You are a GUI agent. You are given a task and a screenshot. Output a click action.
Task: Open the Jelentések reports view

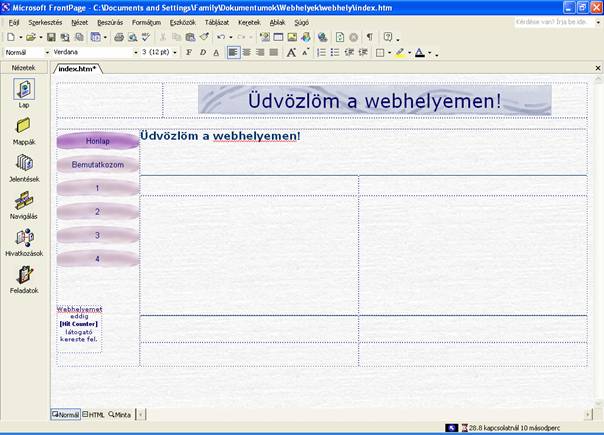tap(24, 163)
